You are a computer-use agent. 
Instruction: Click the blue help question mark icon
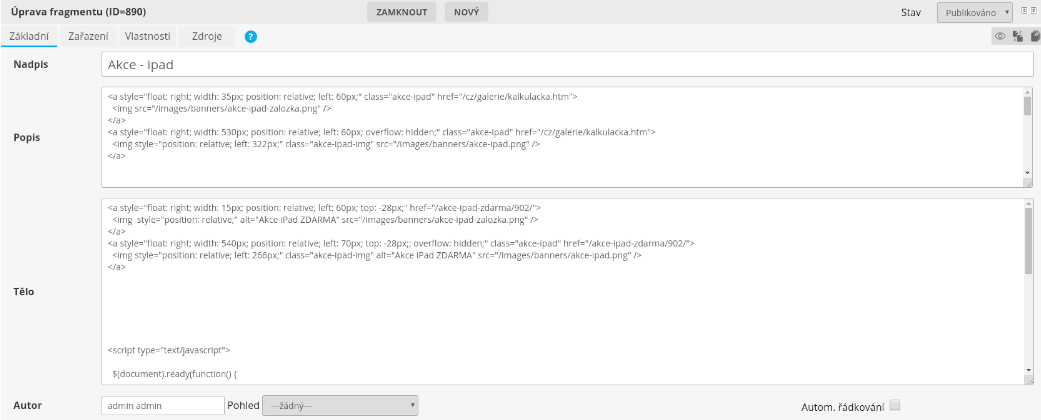coord(251,36)
